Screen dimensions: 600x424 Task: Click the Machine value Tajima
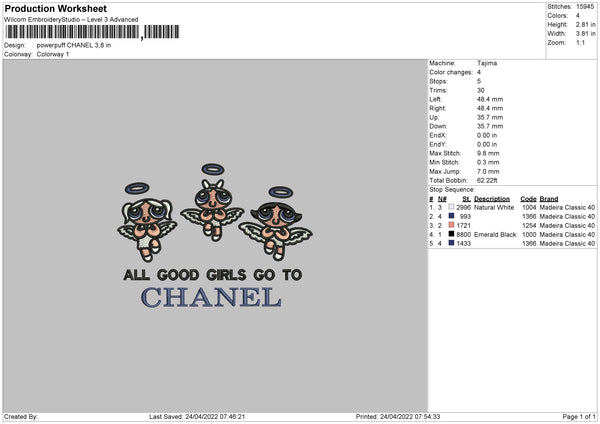click(x=487, y=63)
